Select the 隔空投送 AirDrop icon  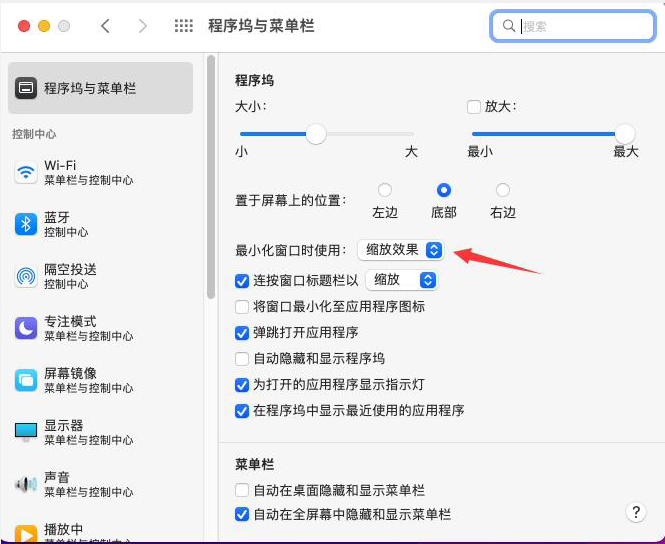tap(26, 276)
